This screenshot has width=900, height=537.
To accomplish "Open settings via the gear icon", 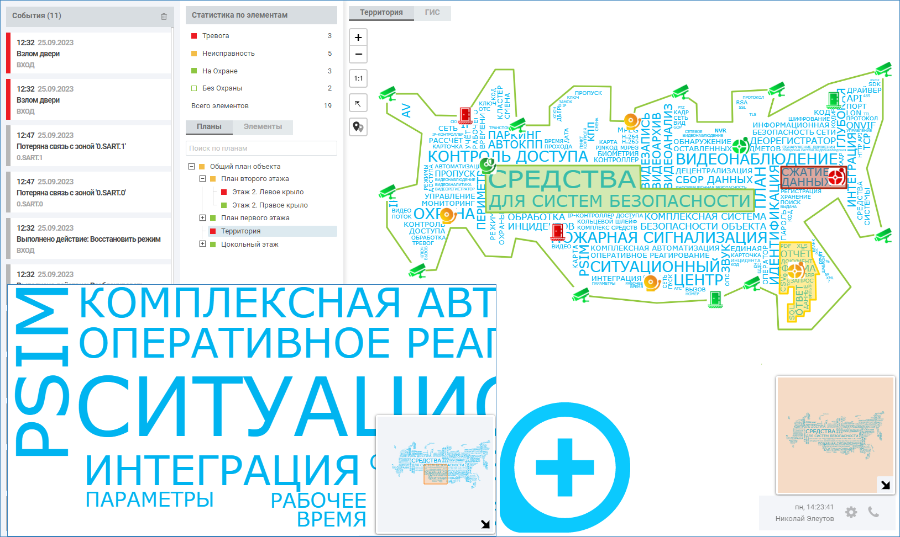I will (x=851, y=512).
